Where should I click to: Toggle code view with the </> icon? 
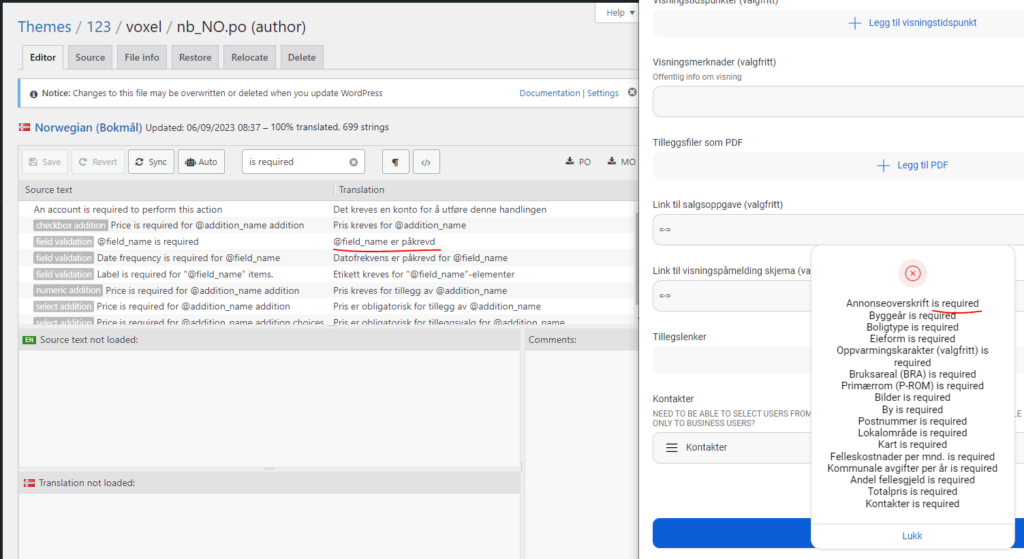pos(426,162)
